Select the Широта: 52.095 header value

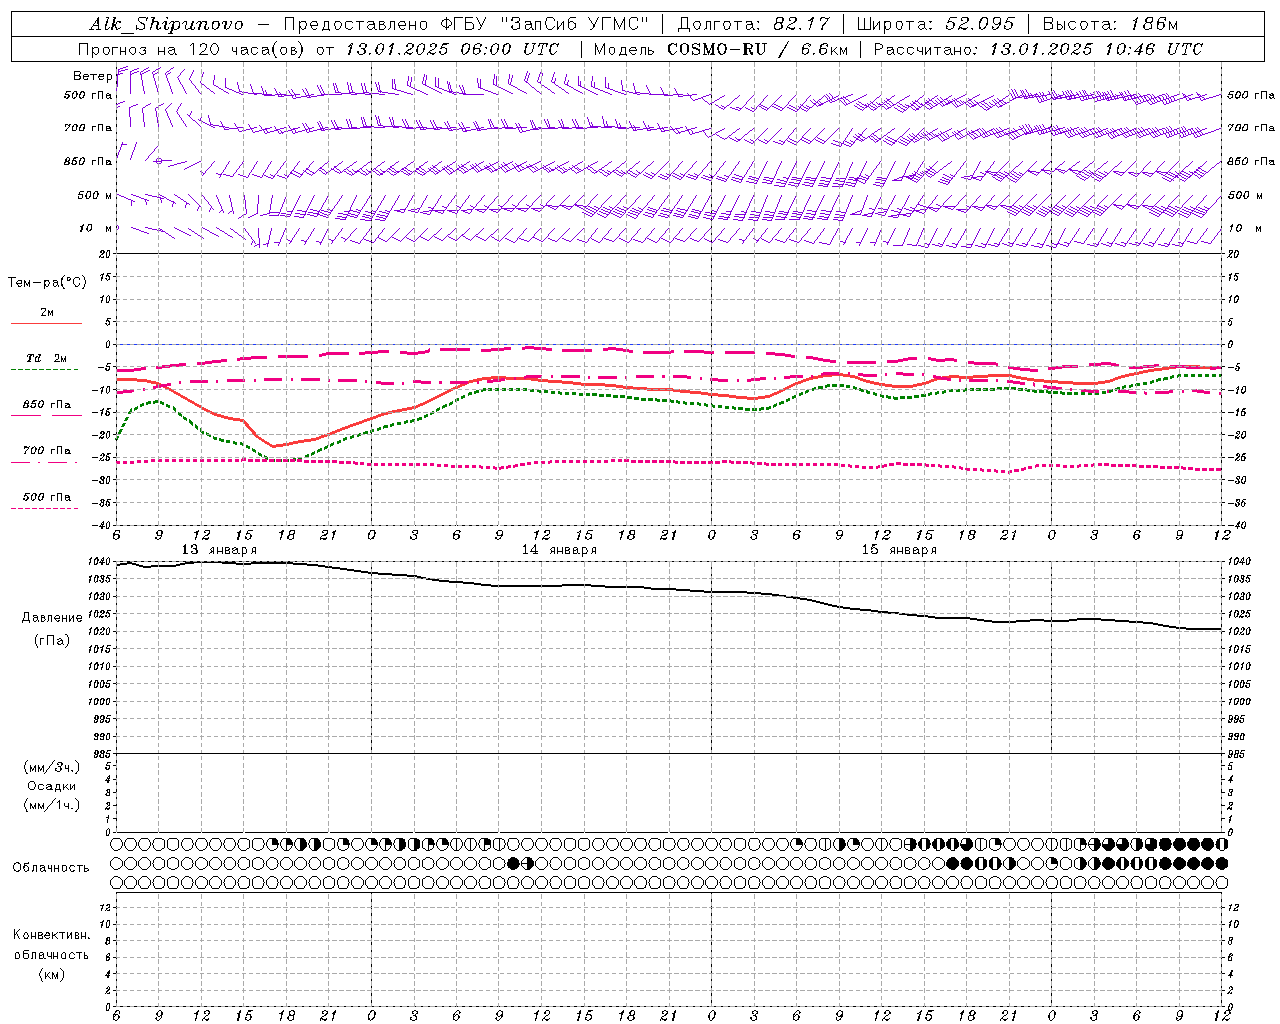[x=935, y=24]
